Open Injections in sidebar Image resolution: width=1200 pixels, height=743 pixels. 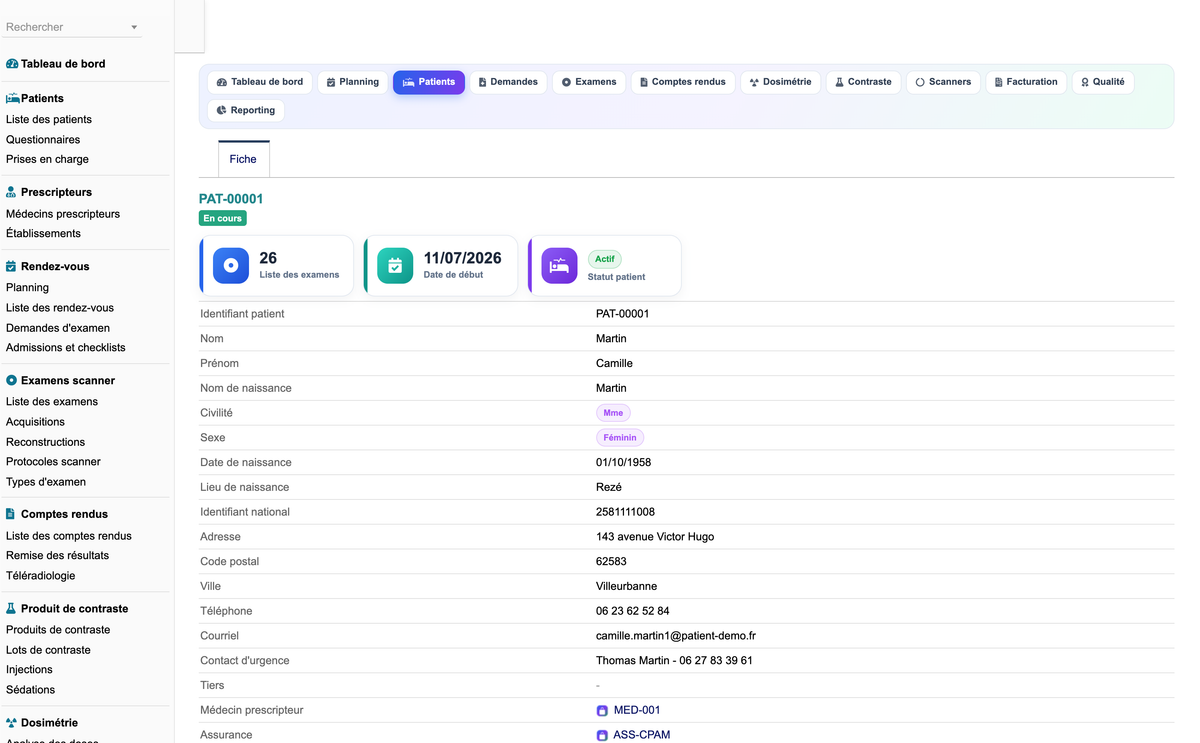(29, 670)
